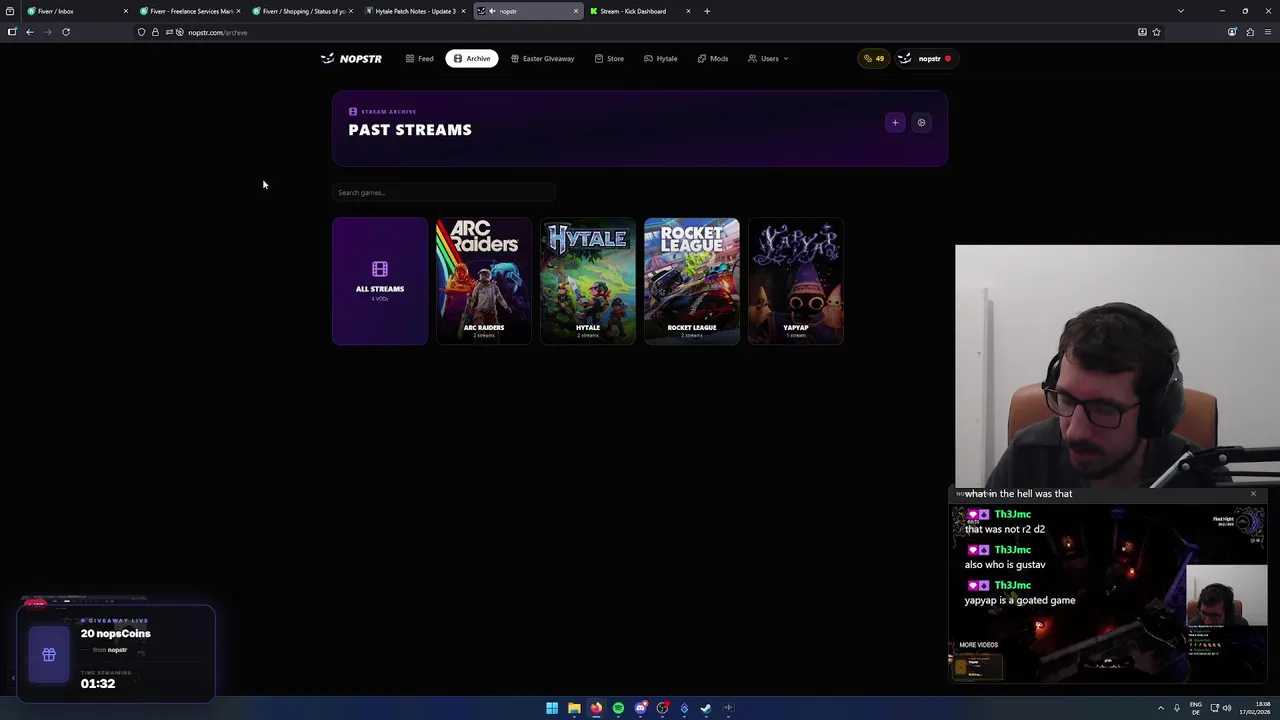Open the ENG DE language switcher
This screenshot has width=1280, height=720.
(x=1195, y=708)
